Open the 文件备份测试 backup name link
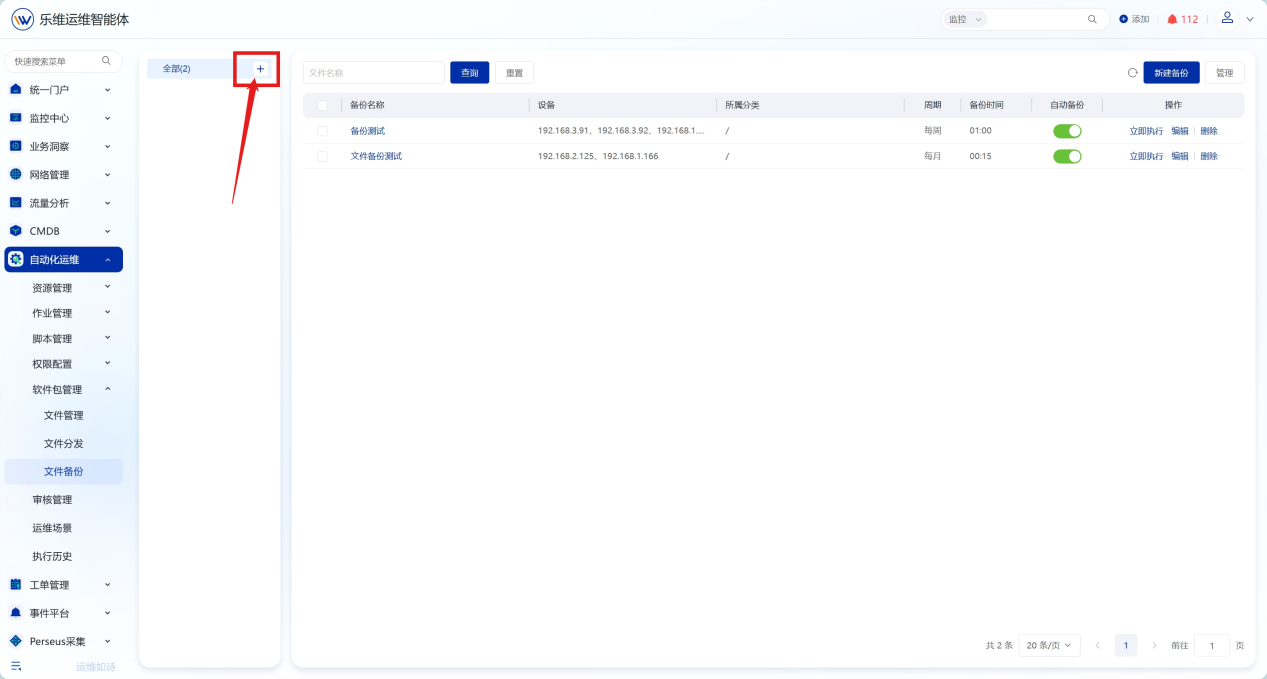Image resolution: width=1267 pixels, height=679 pixels. (x=376, y=156)
